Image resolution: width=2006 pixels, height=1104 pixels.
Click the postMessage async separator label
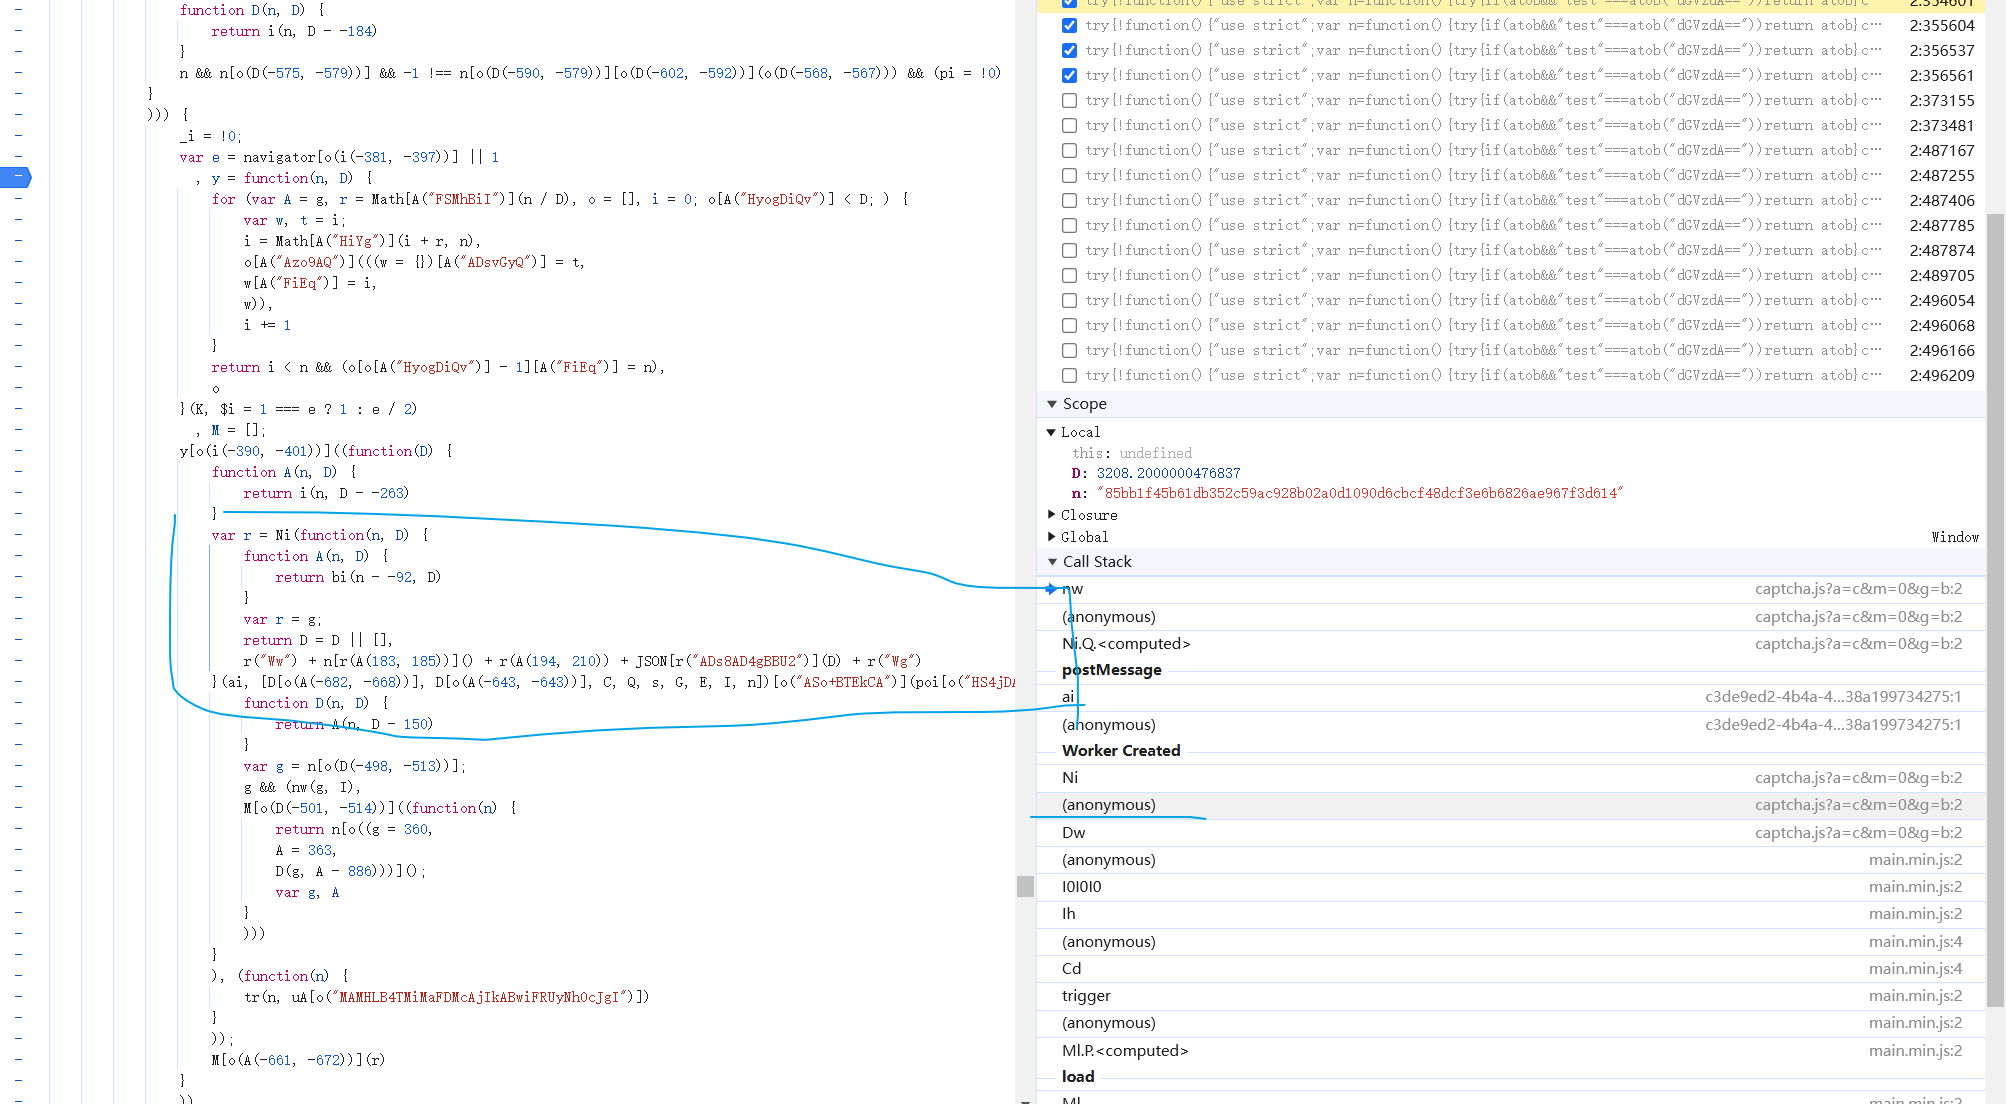1112,670
